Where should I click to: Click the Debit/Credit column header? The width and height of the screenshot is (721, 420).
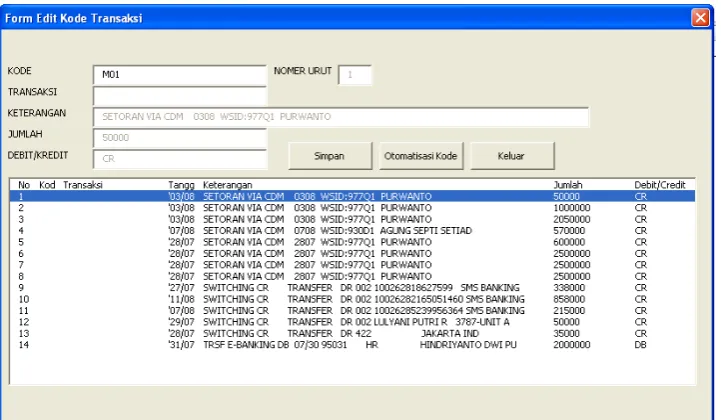click(660, 185)
